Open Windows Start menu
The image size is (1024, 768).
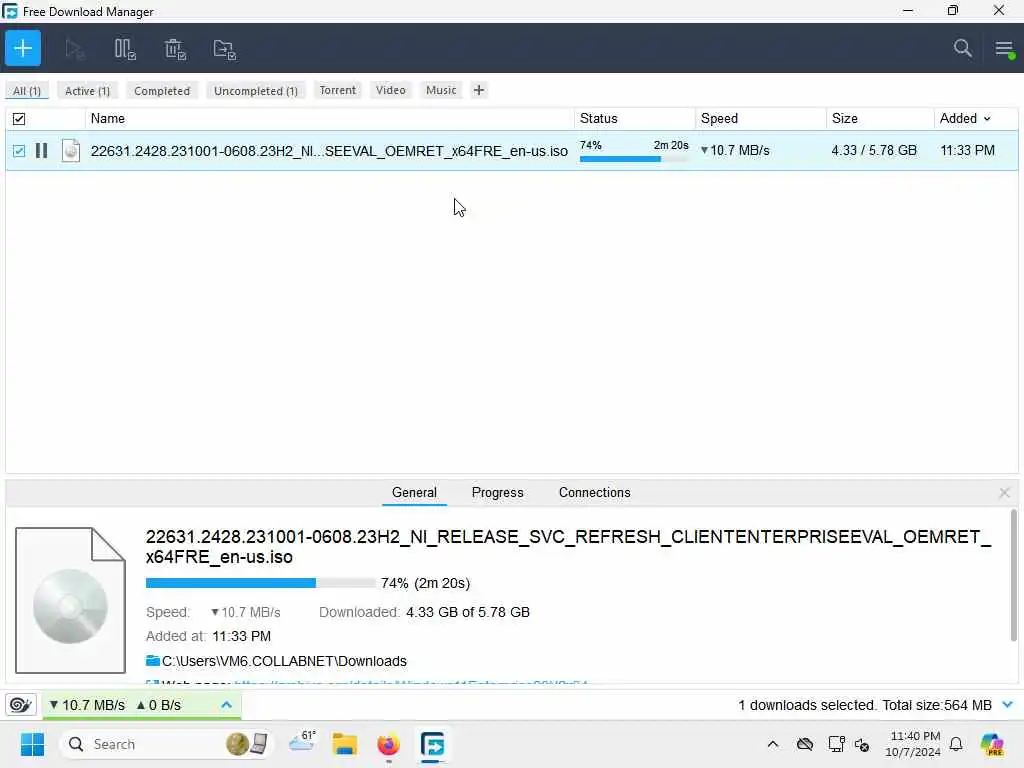pos(32,744)
